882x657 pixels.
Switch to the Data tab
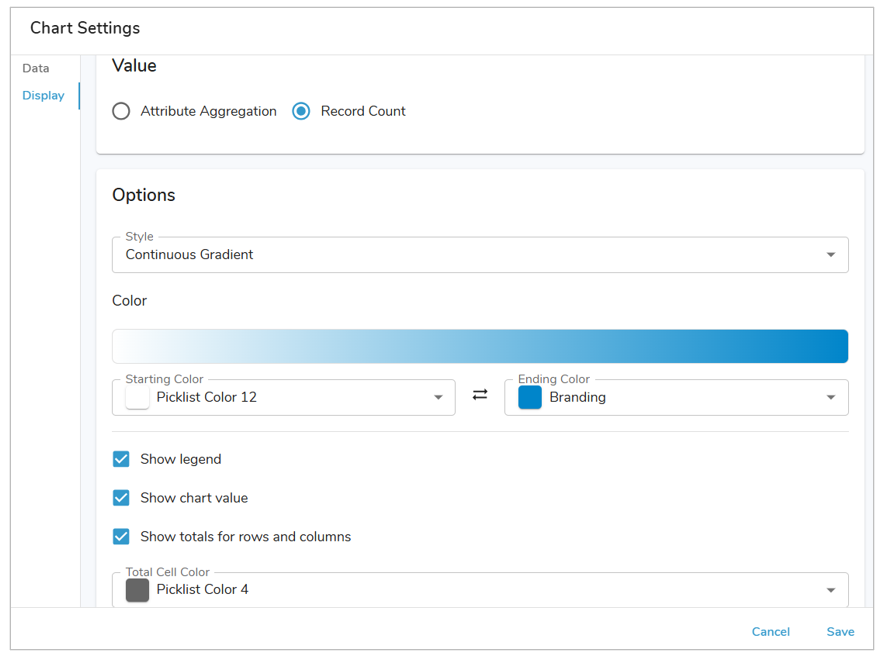pyautogui.click(x=36, y=68)
